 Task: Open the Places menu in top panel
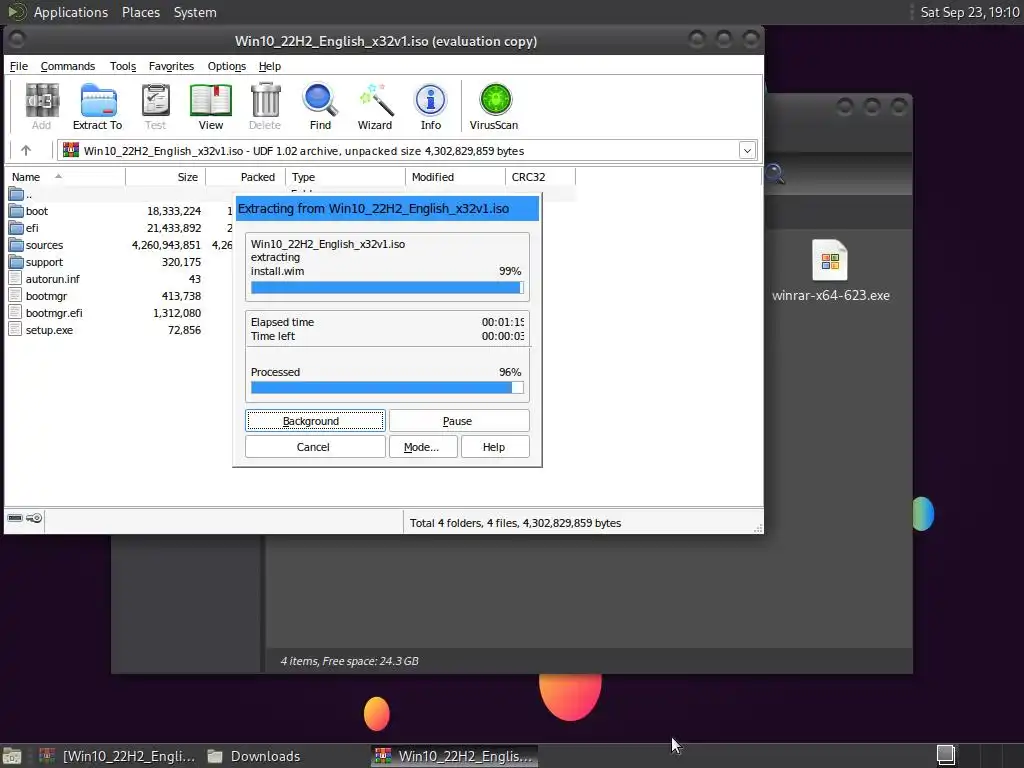[141, 12]
